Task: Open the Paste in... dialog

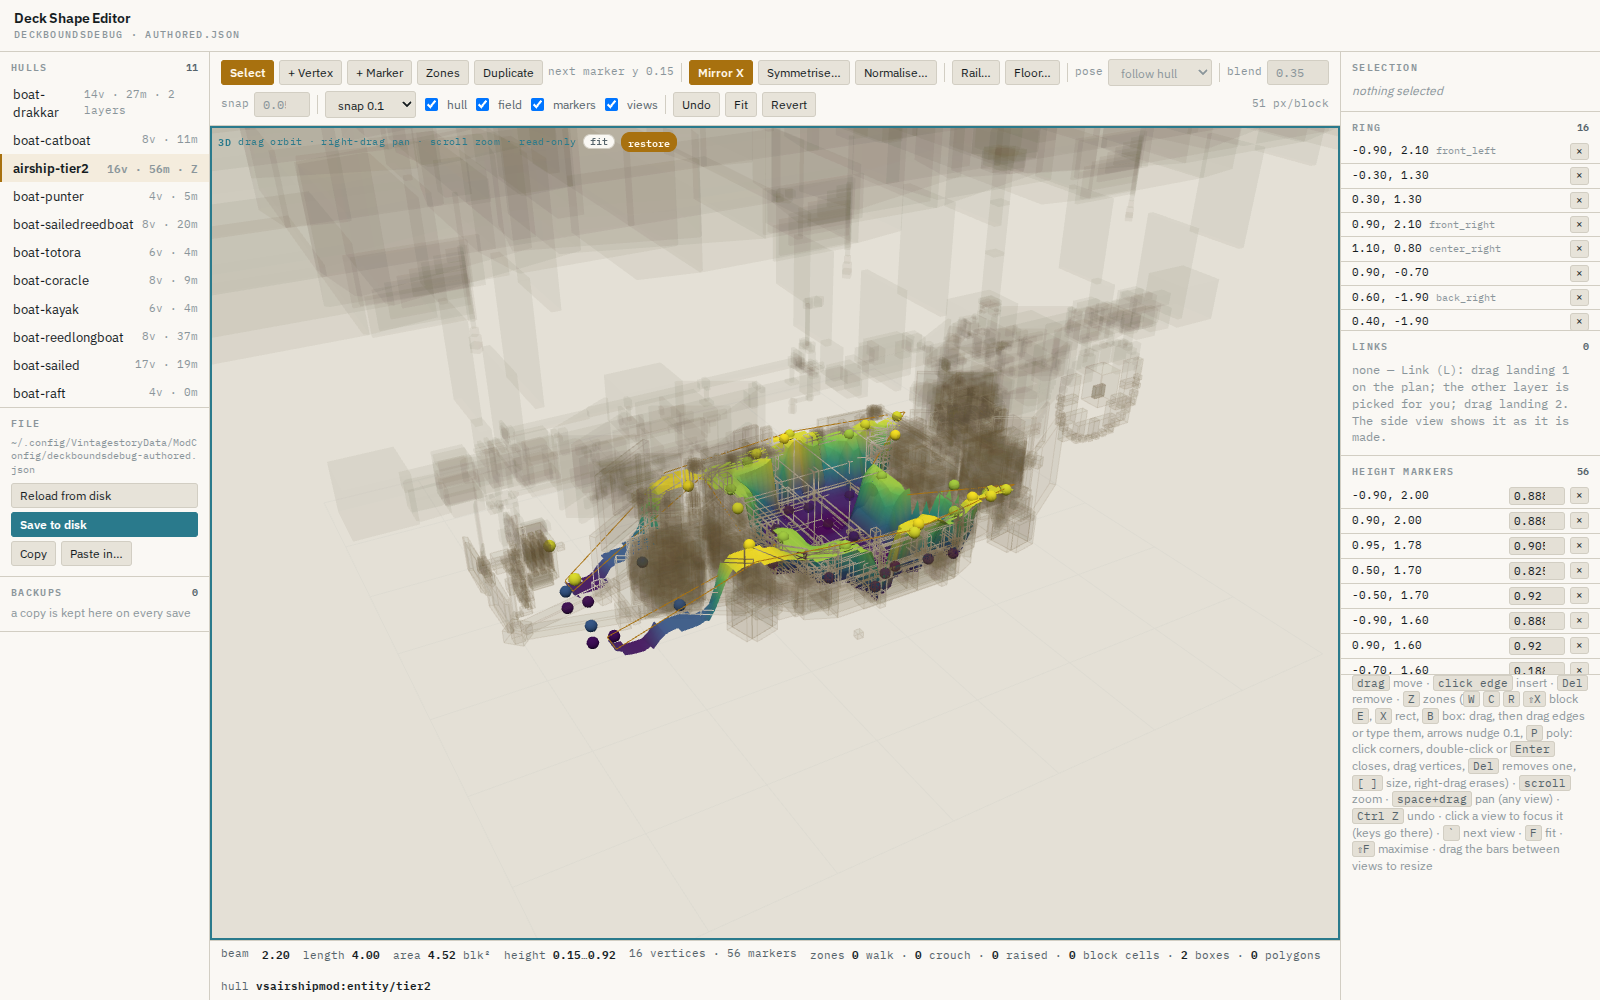Action: (96, 554)
